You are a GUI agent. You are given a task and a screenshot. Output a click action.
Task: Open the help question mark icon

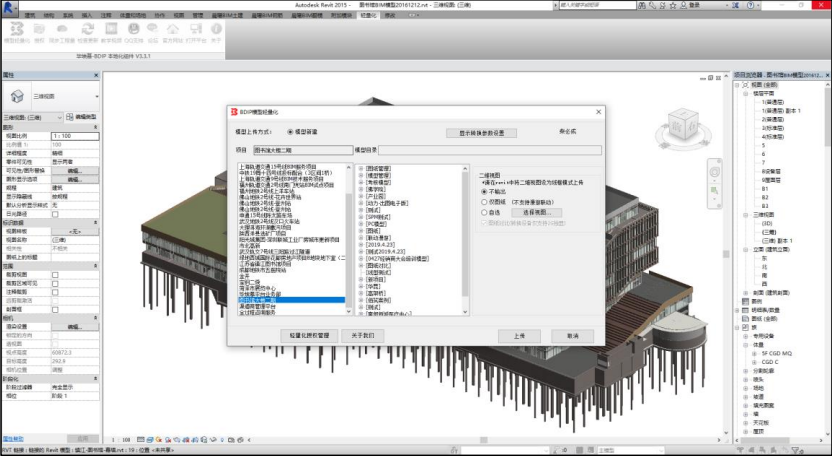tap(750, 5)
